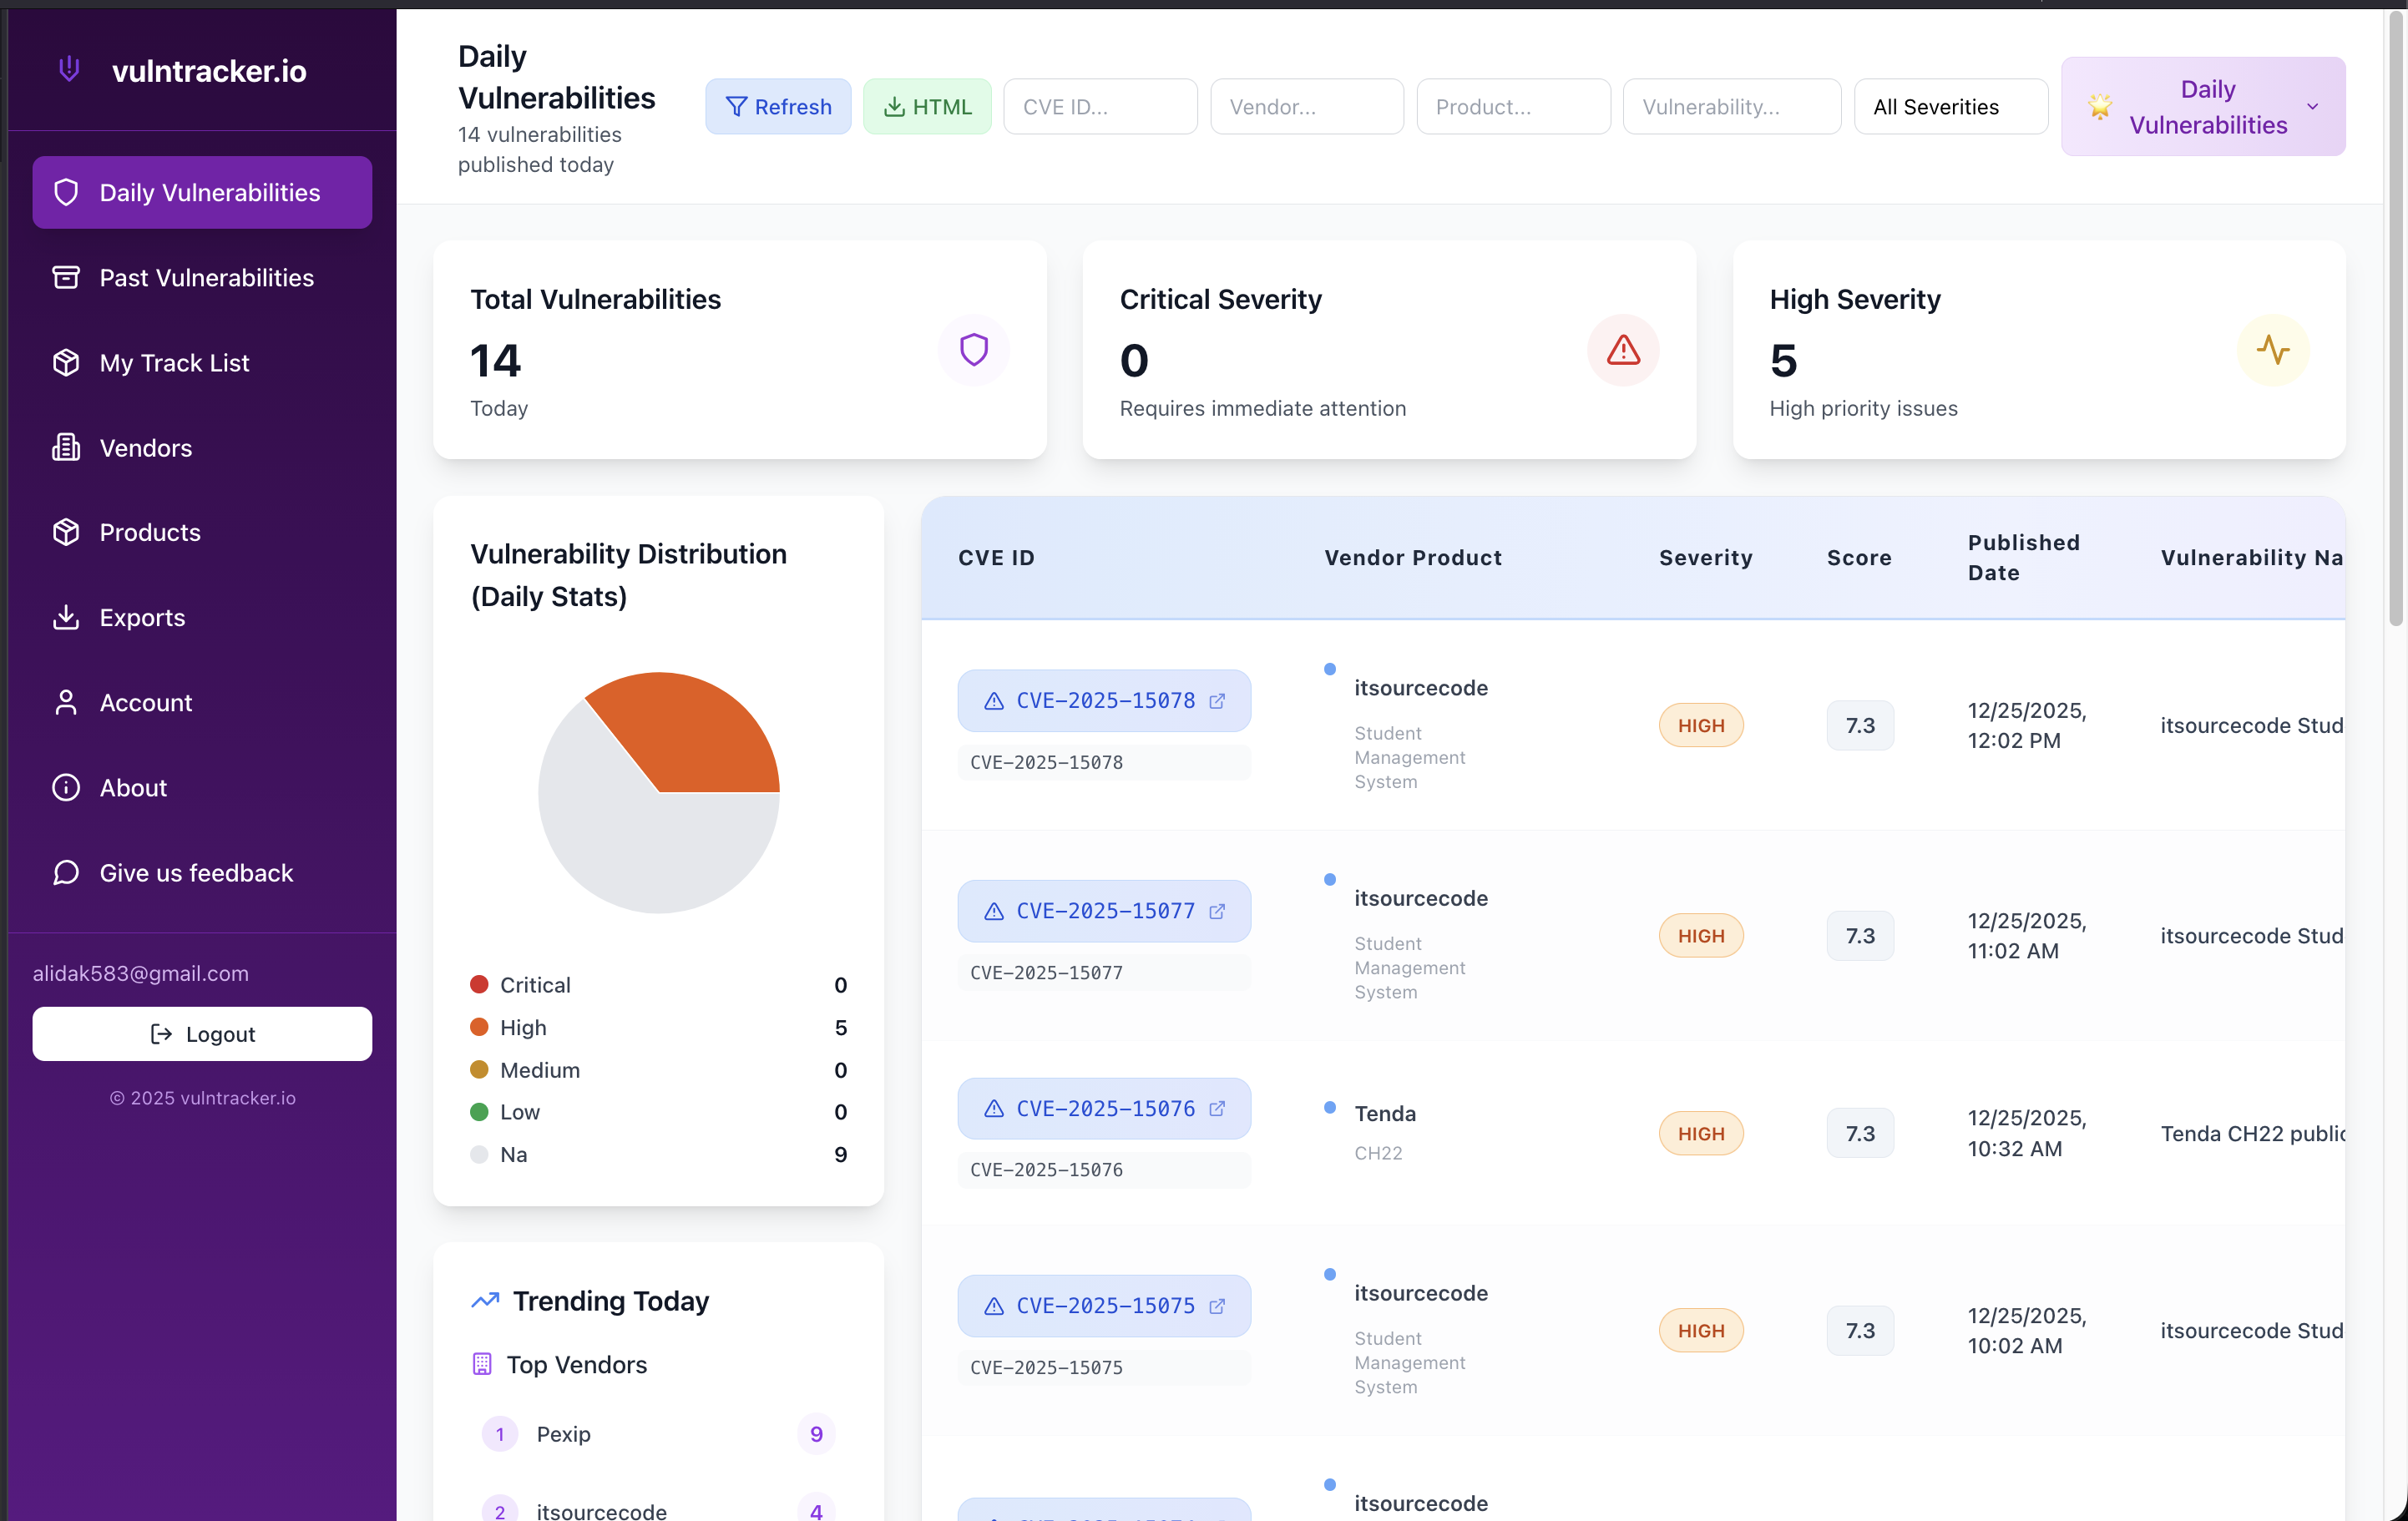Select the Exports download icon in the sidebar

(66, 617)
